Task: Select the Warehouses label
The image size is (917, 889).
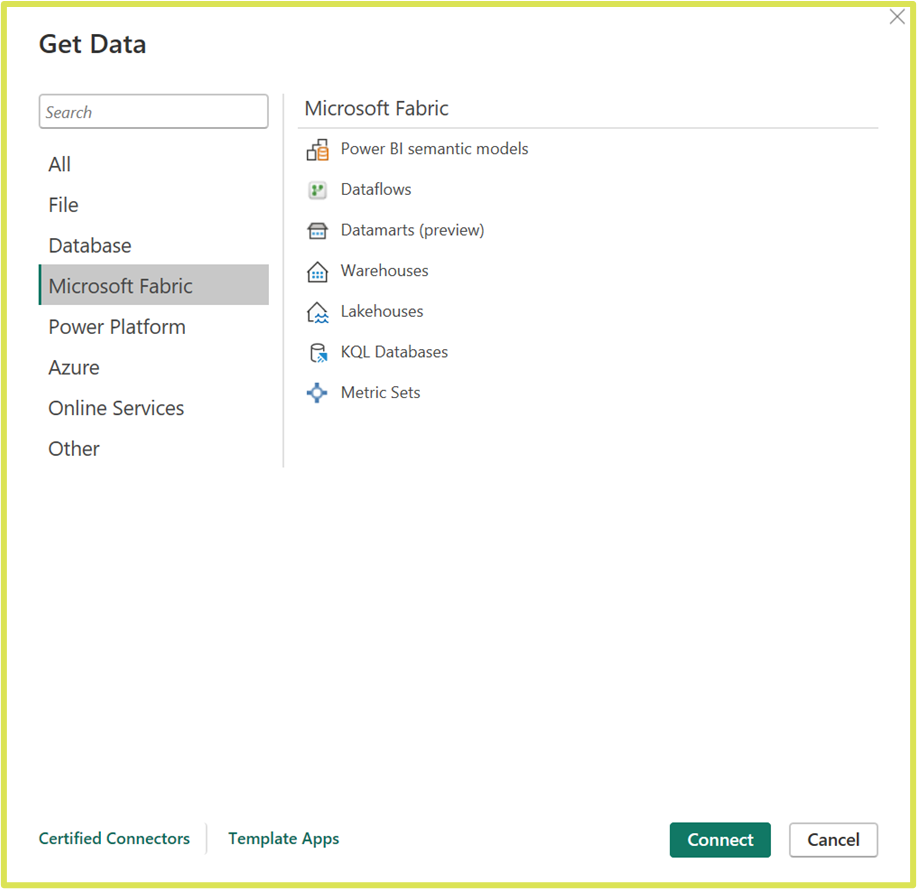Action: [384, 271]
